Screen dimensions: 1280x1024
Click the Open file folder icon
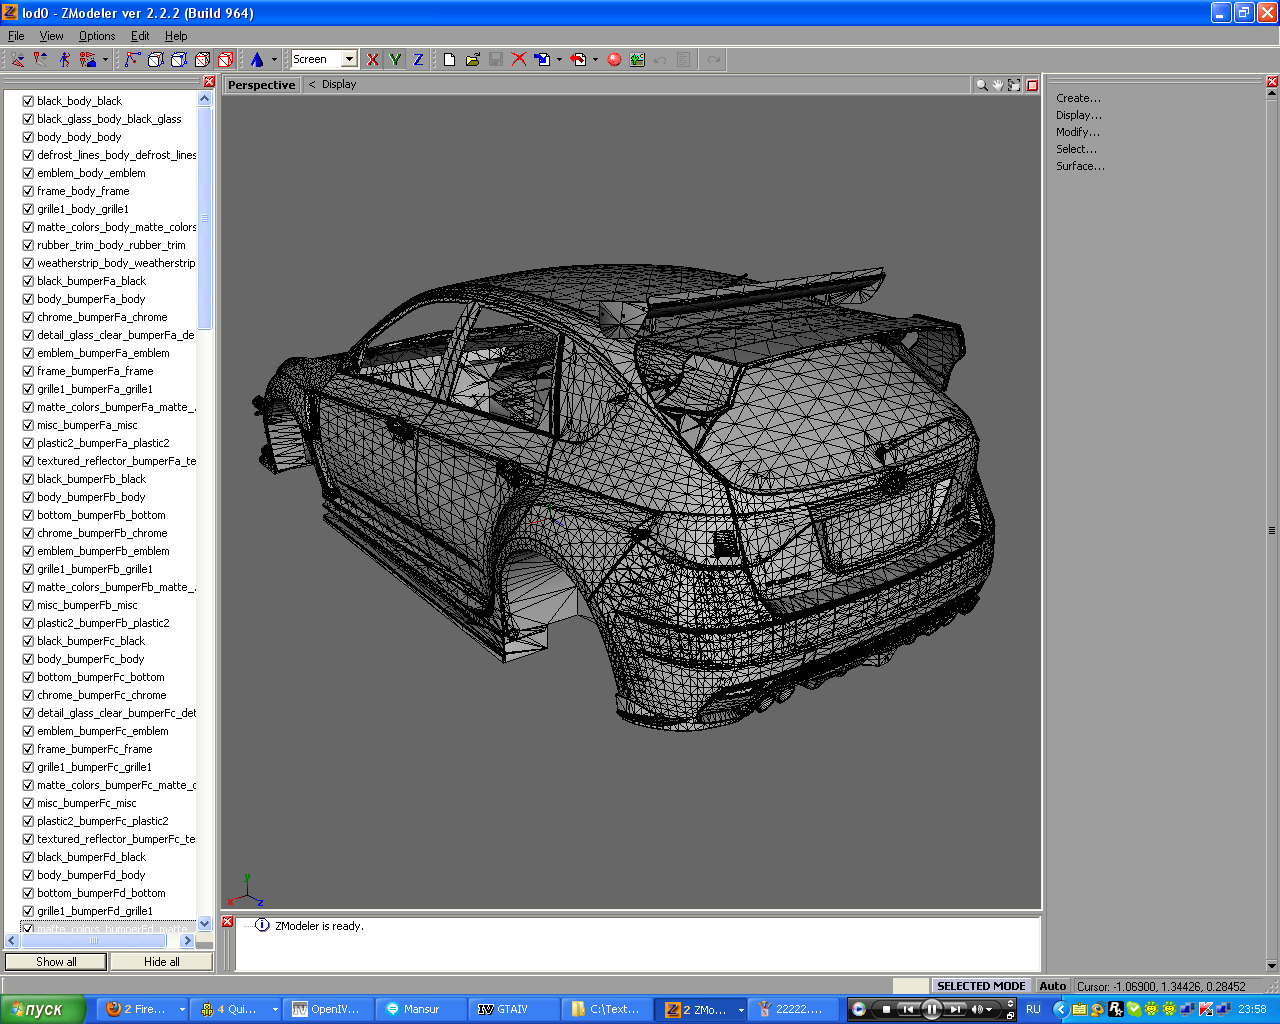pyautogui.click(x=472, y=60)
